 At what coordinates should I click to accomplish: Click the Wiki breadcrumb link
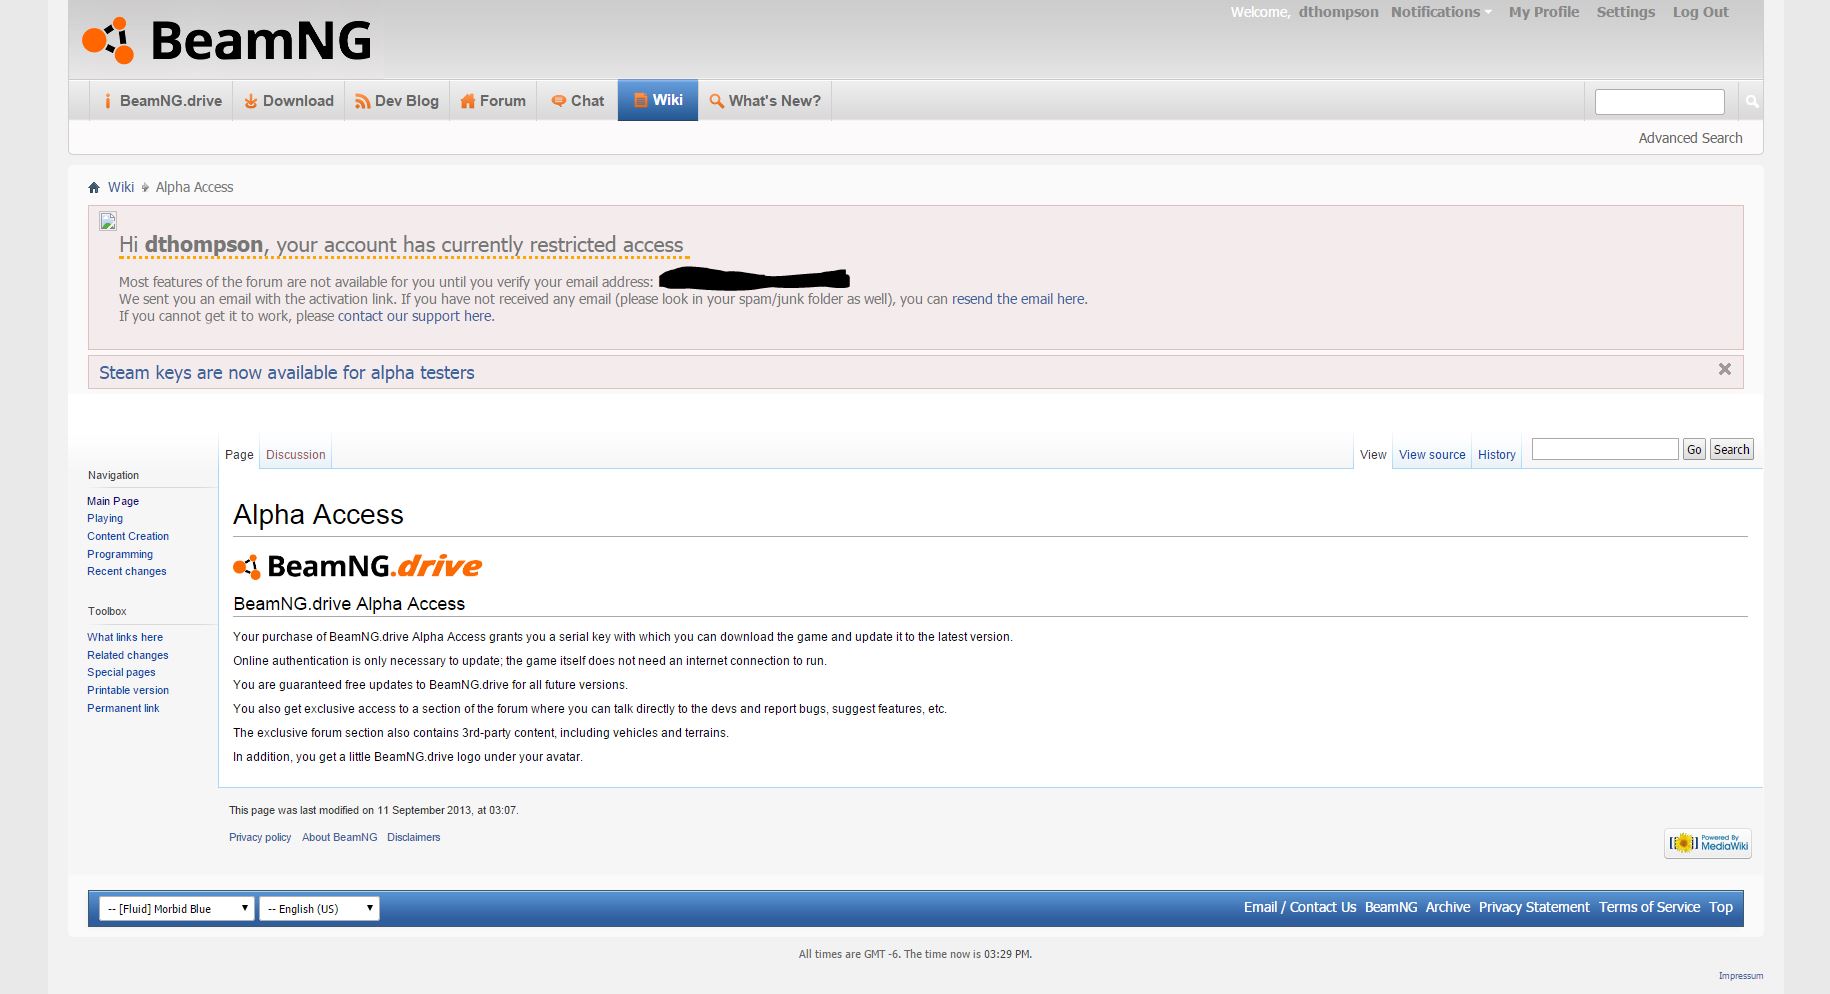point(121,187)
